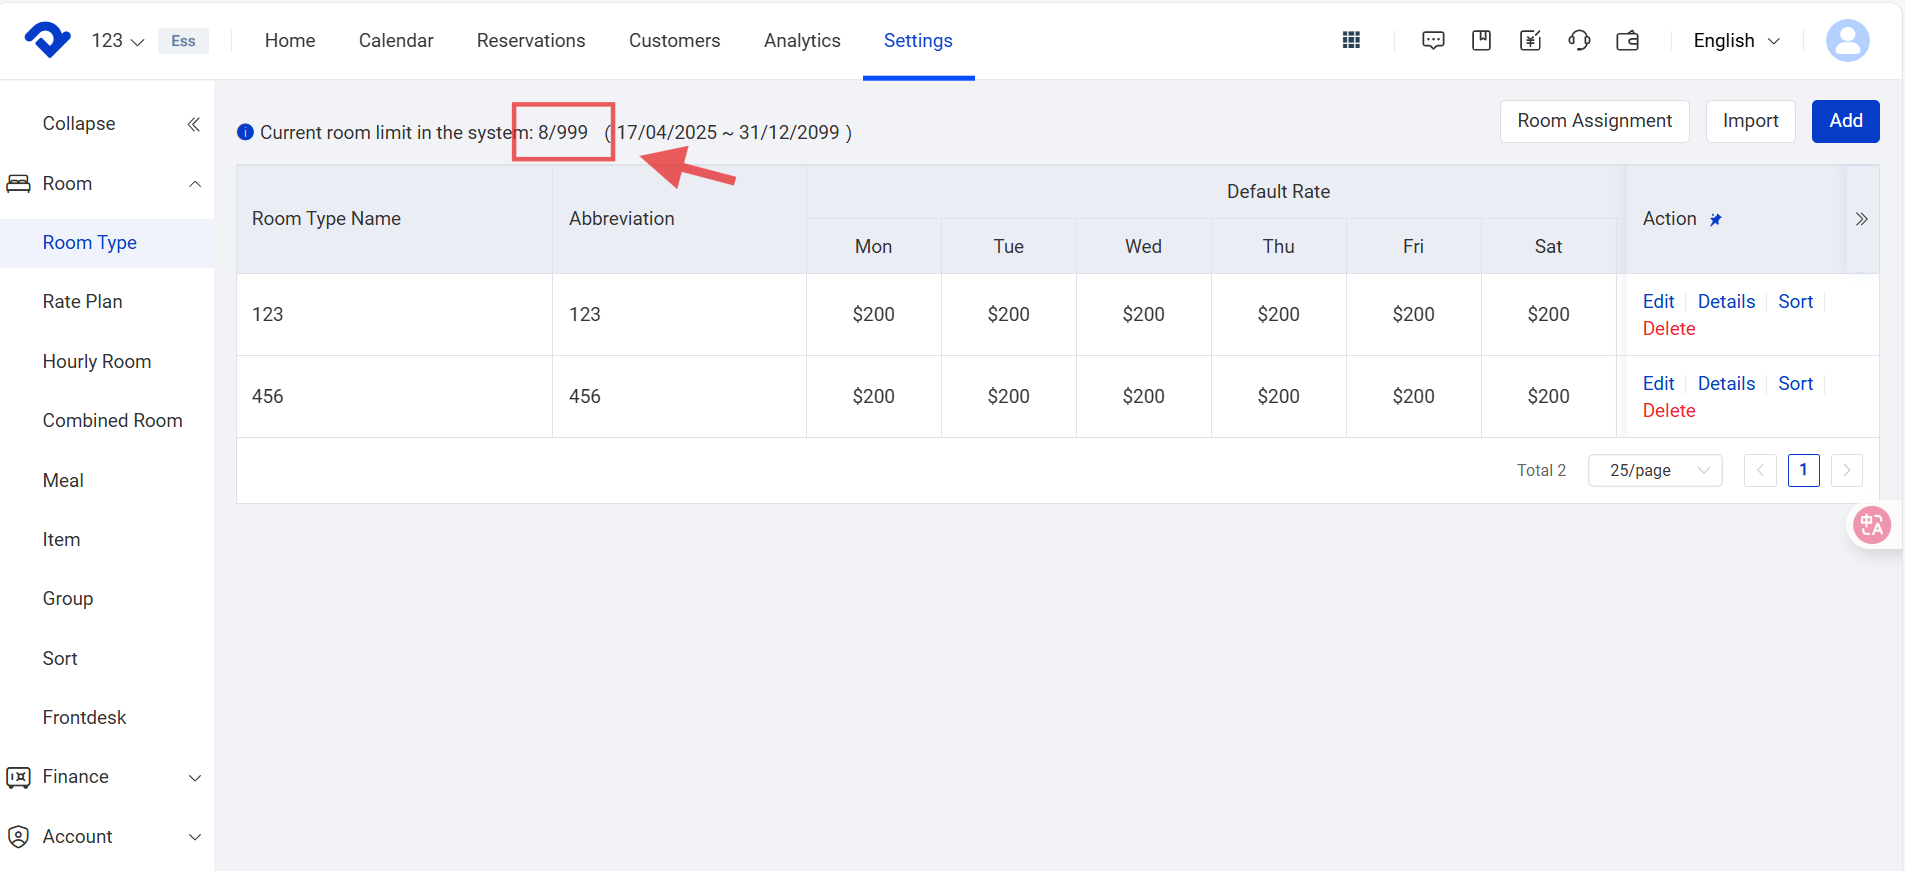This screenshot has width=1905, height=871.
Task: Click the bookmark guide icon
Action: [1481, 40]
